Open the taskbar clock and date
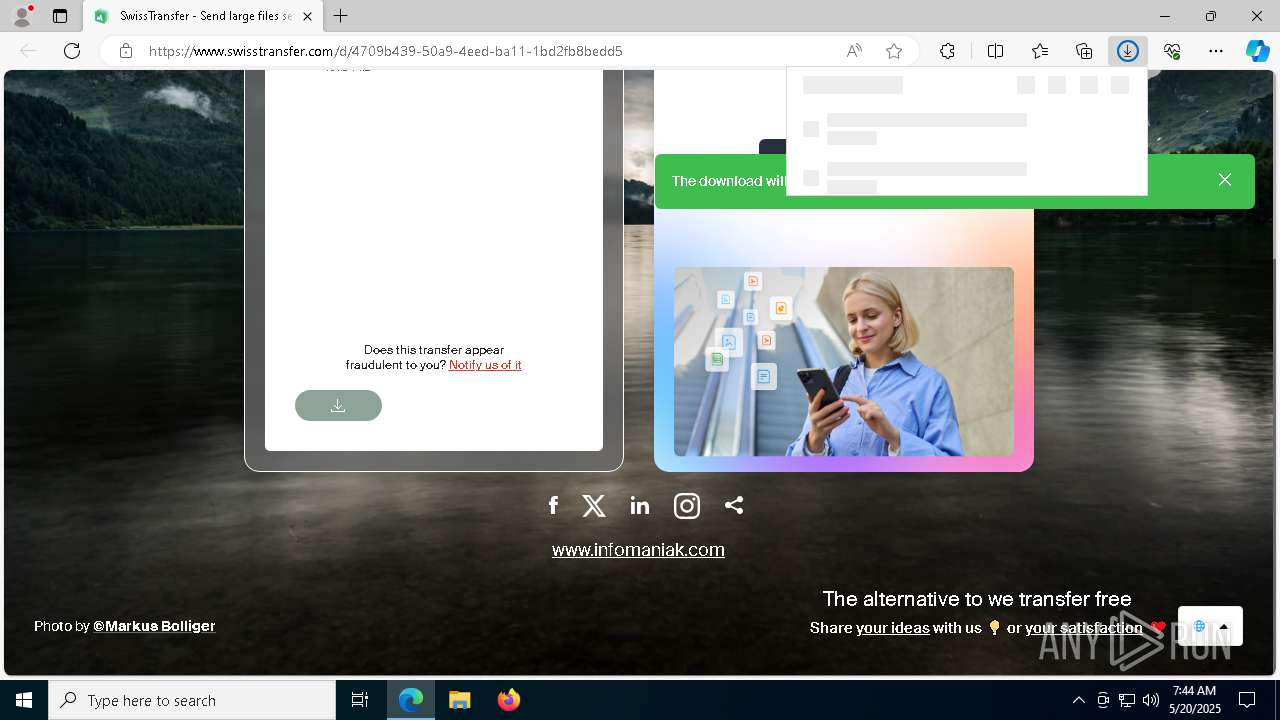 tap(1195, 700)
